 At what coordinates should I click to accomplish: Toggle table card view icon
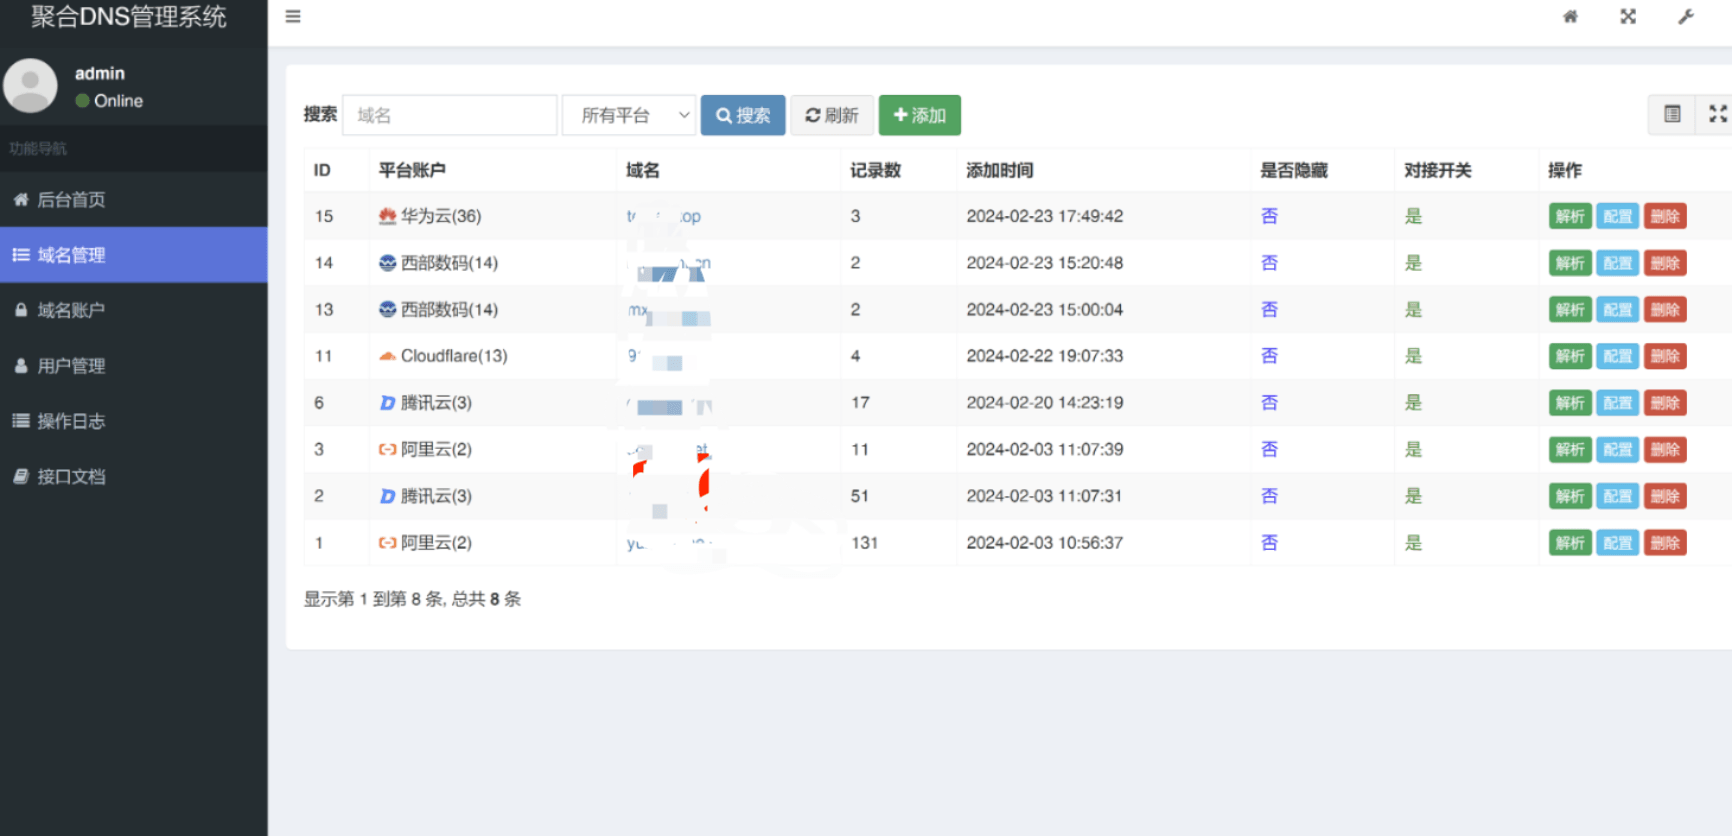tap(1672, 114)
